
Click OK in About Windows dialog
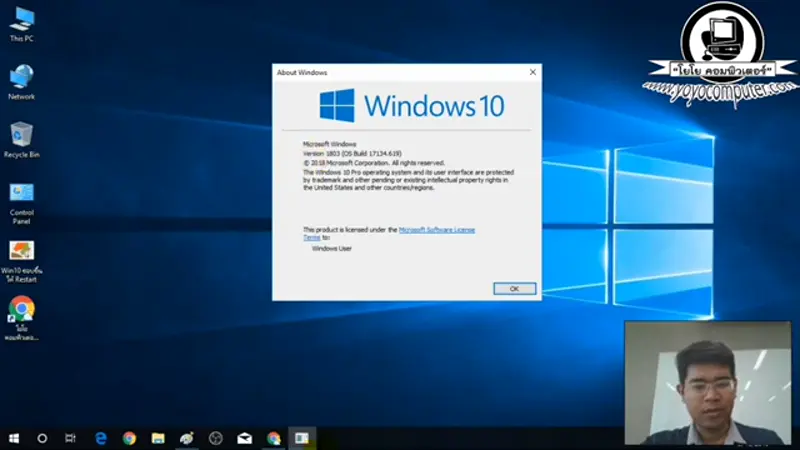(514, 289)
